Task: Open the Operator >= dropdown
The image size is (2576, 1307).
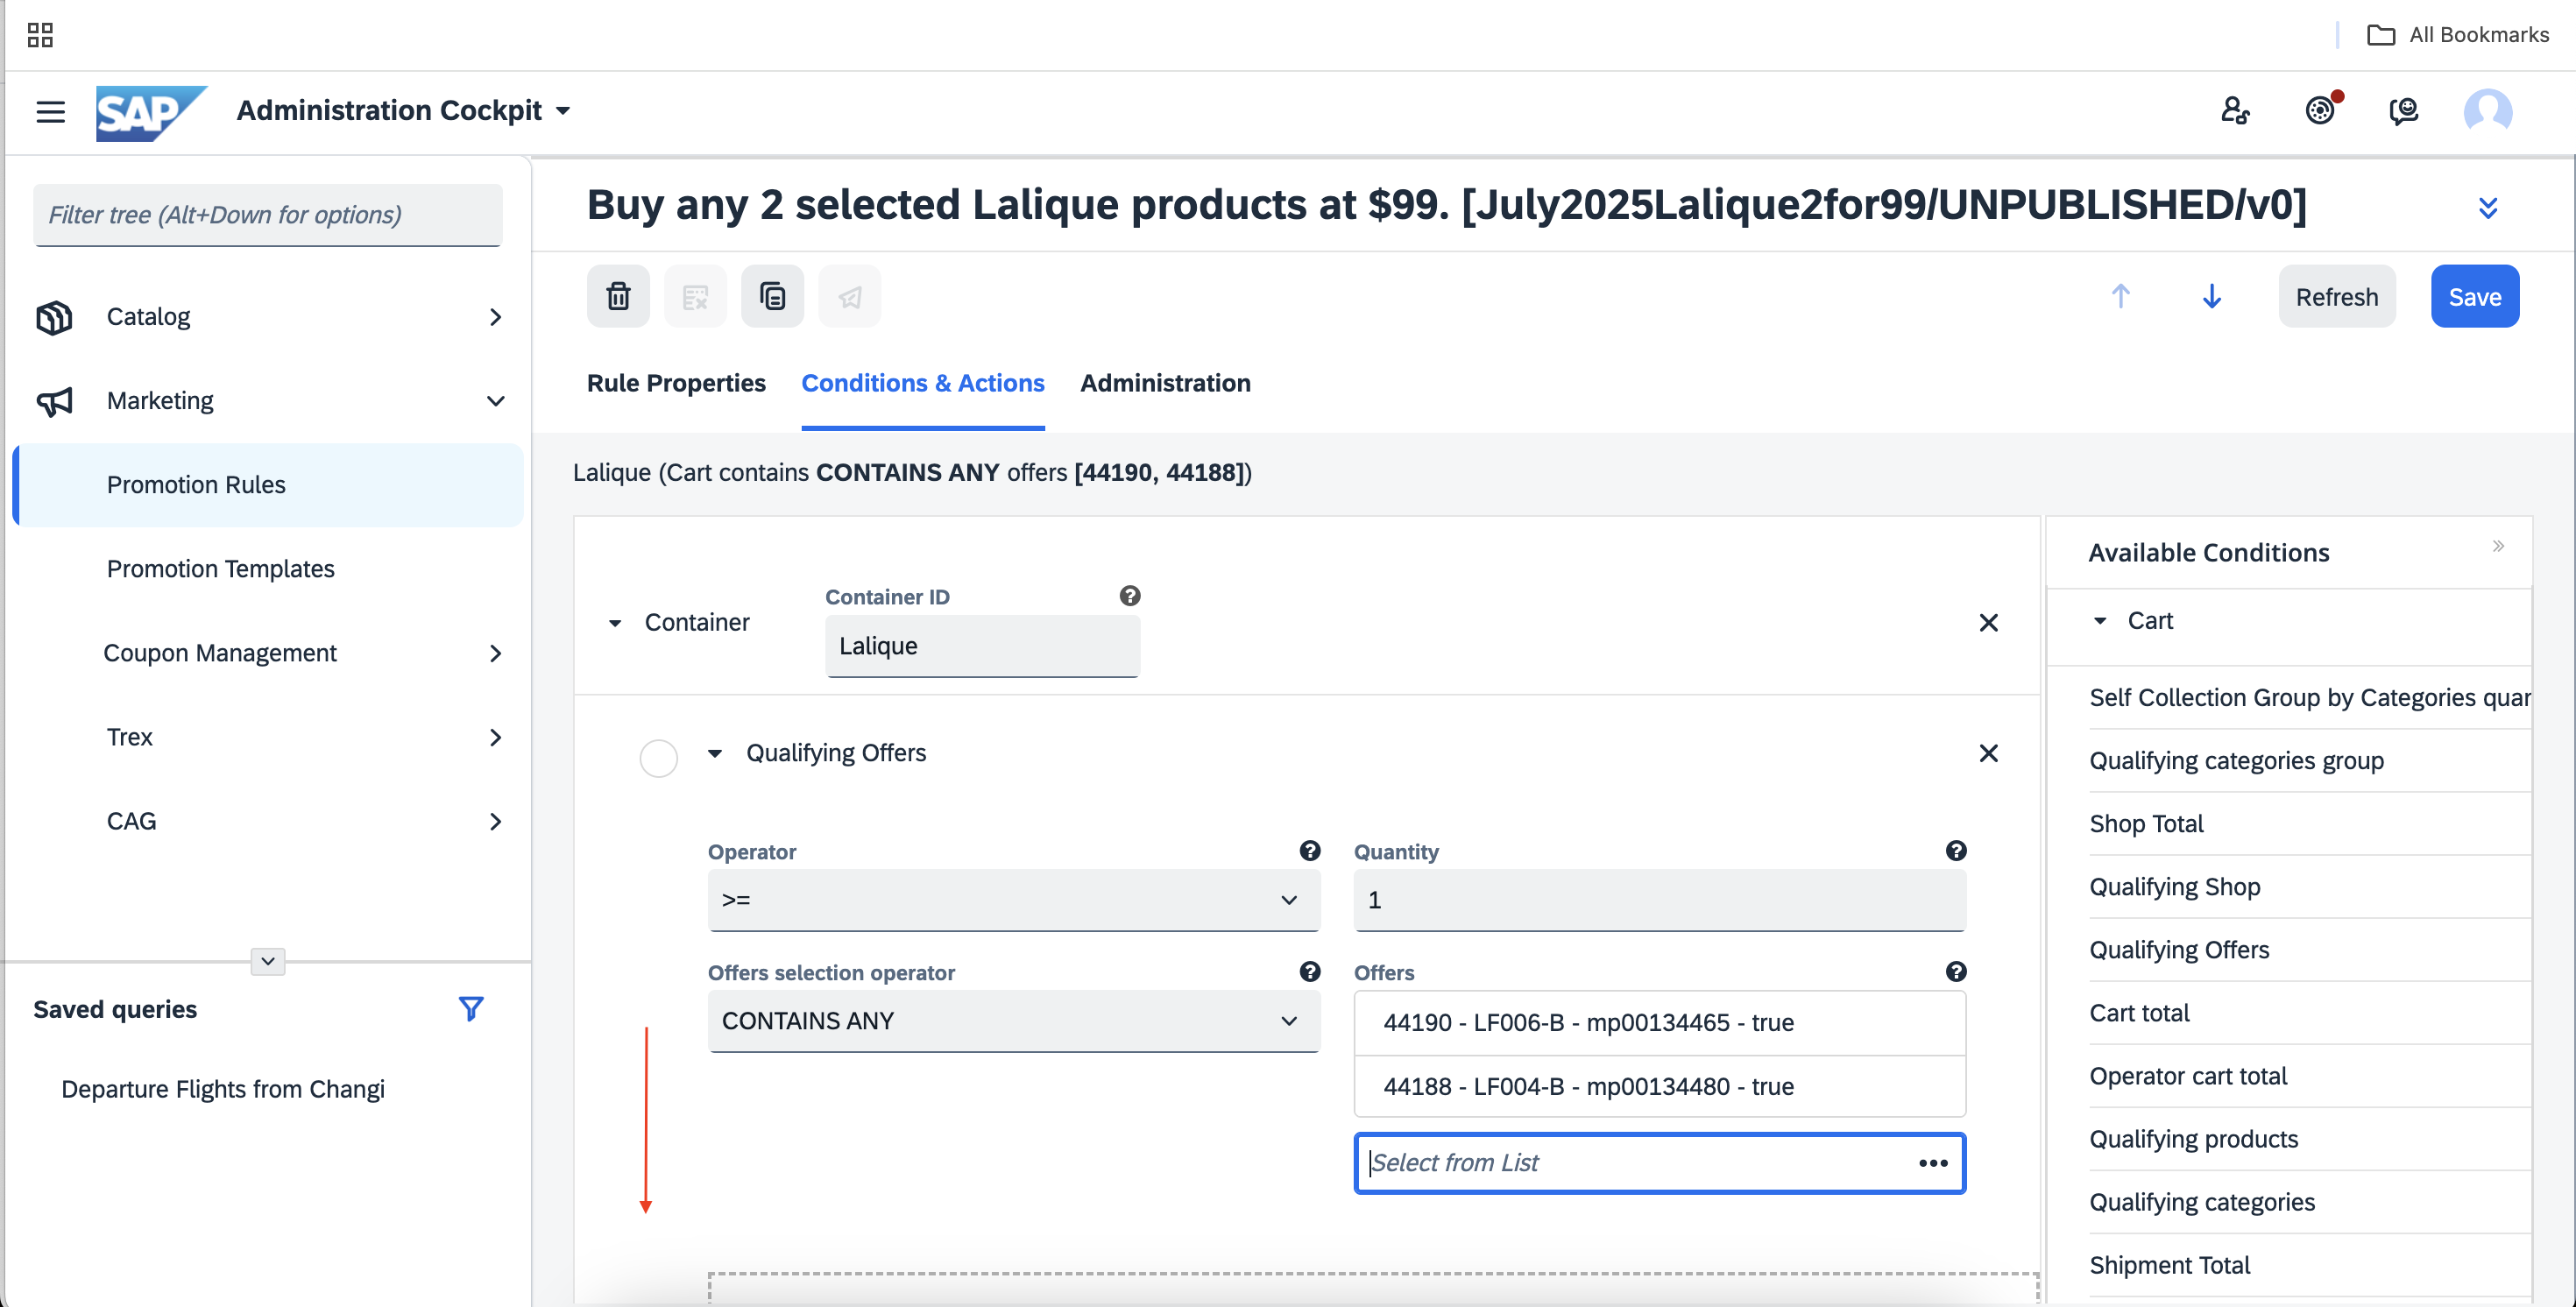Action: (1014, 900)
